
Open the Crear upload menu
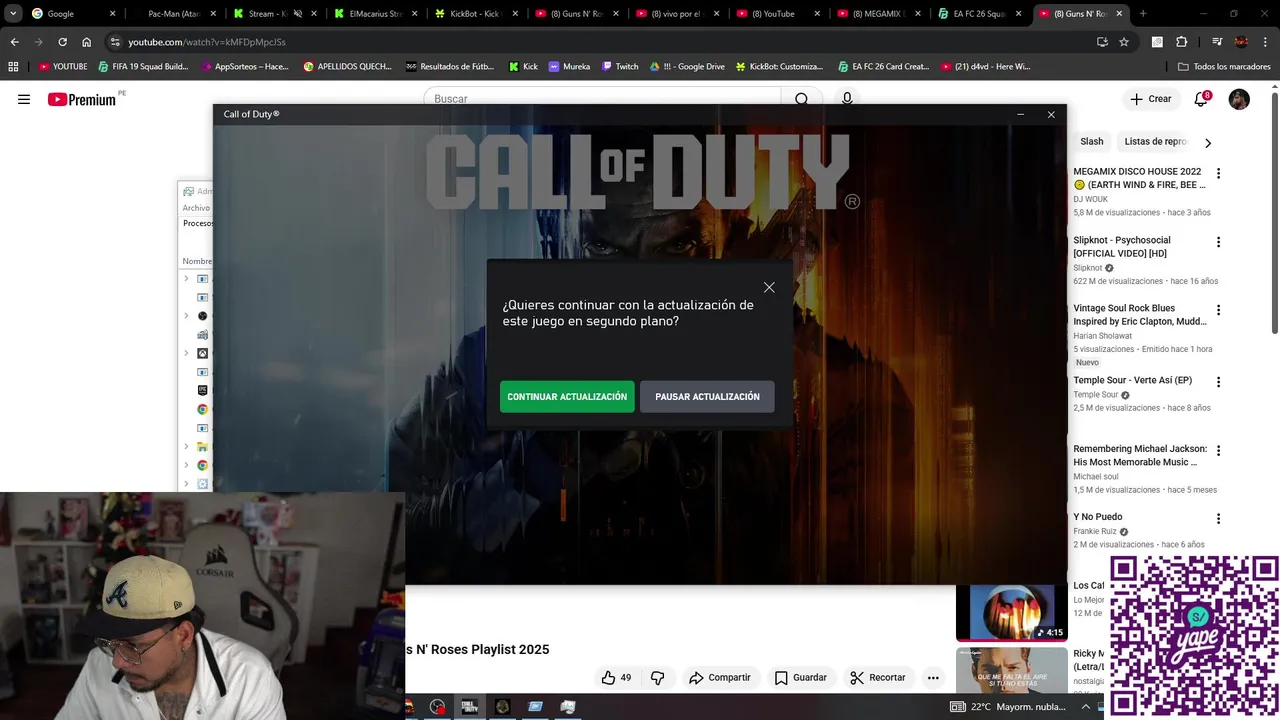[x=1150, y=99]
